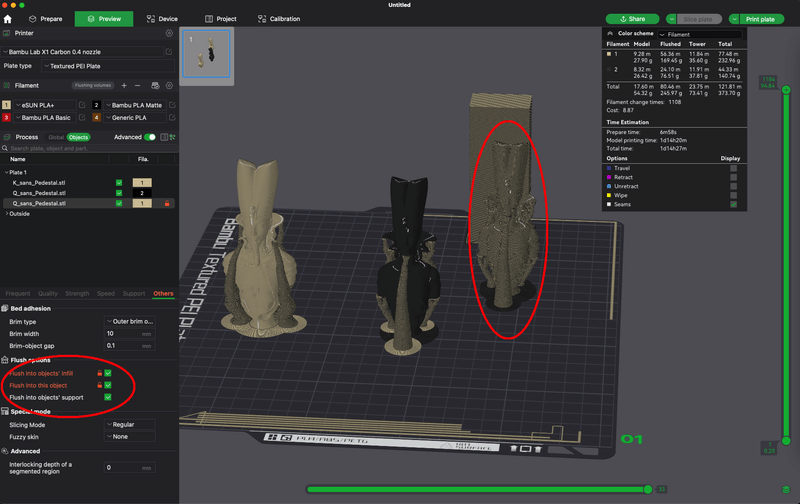Open Flushing volumes button

click(x=93, y=86)
